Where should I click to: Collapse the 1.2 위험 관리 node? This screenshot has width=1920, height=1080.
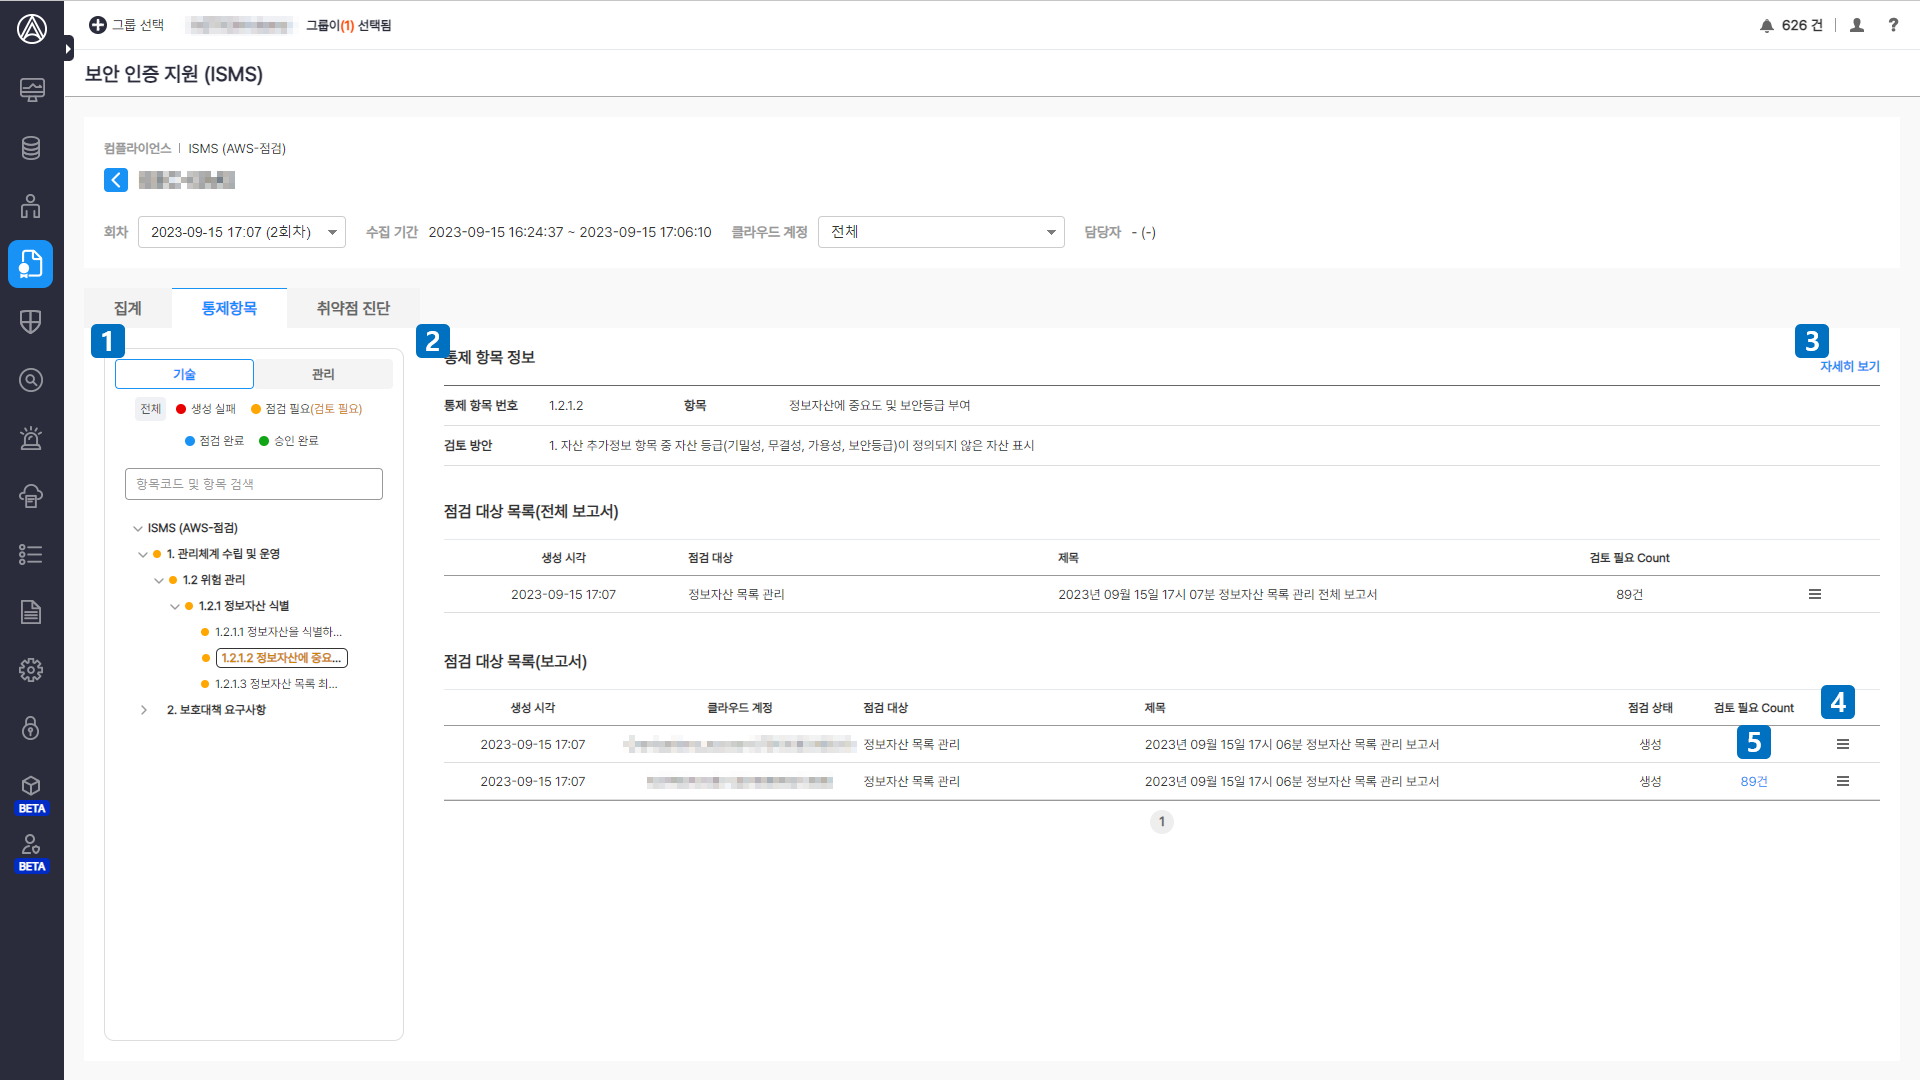tap(159, 580)
